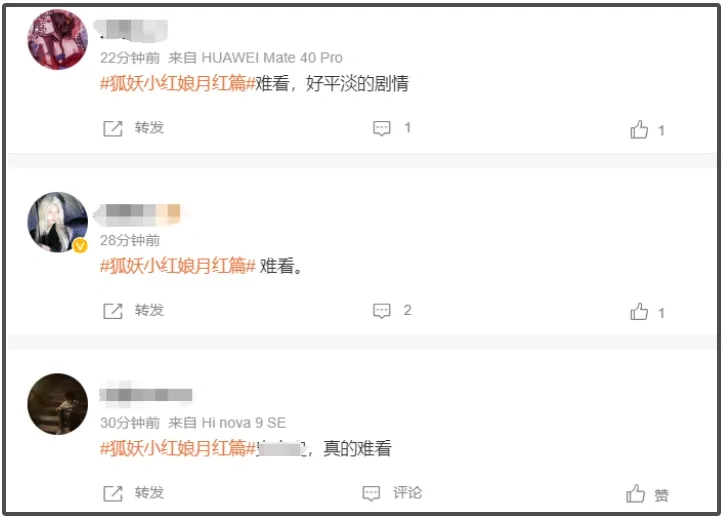Open the white-haired verified user avatar
The image size is (722, 517).
pyautogui.click(x=58, y=222)
